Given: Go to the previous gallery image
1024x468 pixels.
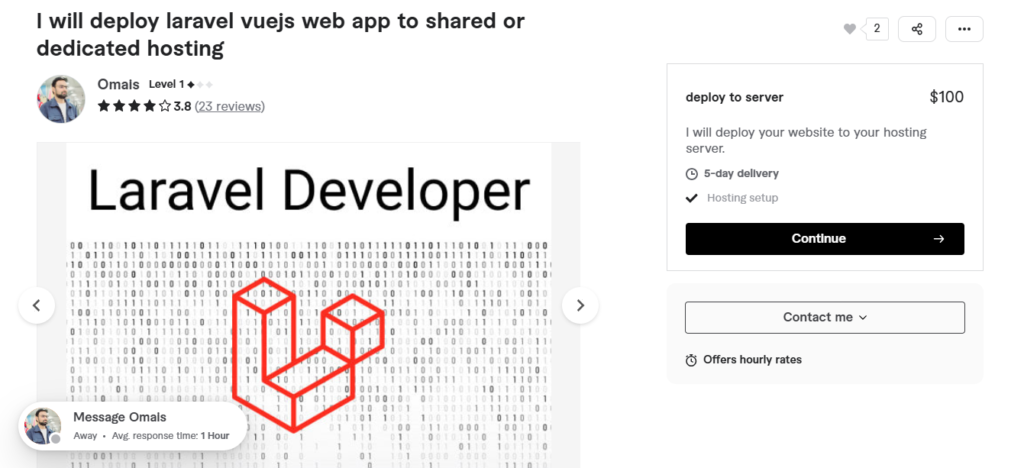Looking at the screenshot, I should [37, 305].
